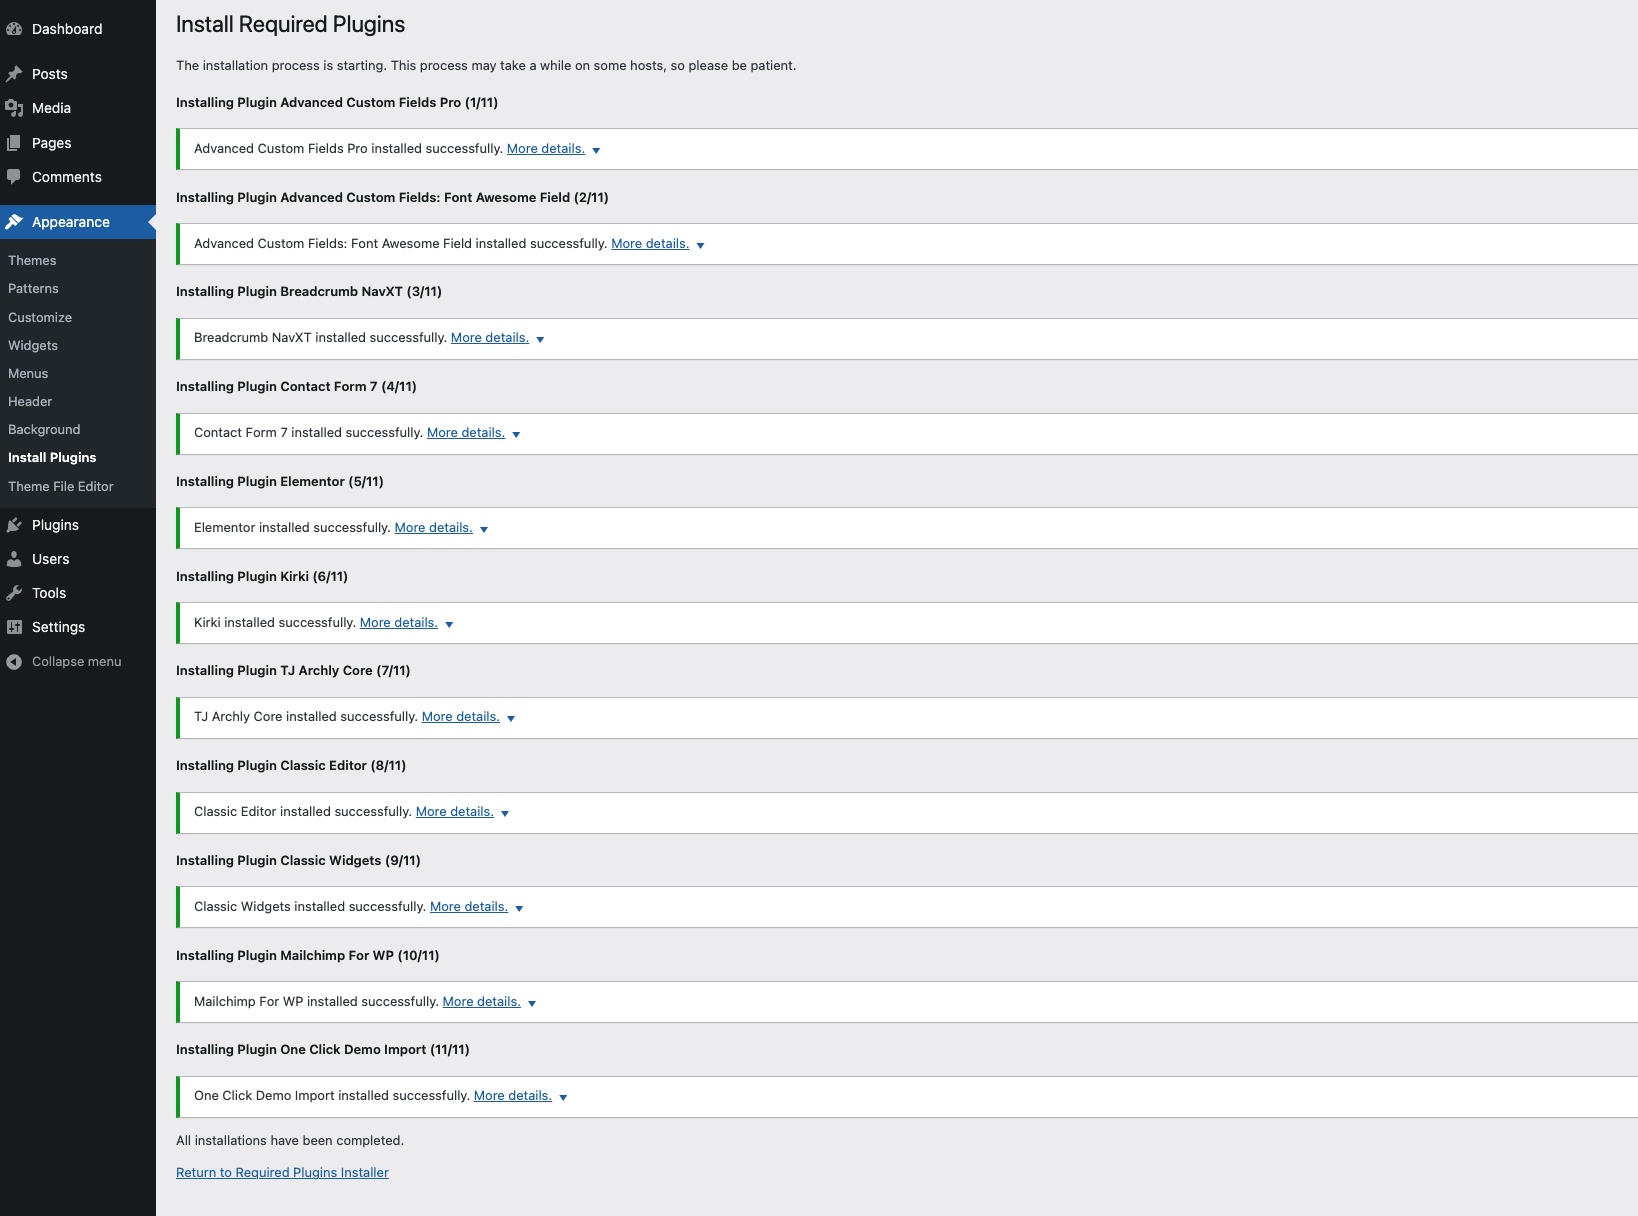Expand Advanced Custom Fields Pro details arrow

pos(596,150)
